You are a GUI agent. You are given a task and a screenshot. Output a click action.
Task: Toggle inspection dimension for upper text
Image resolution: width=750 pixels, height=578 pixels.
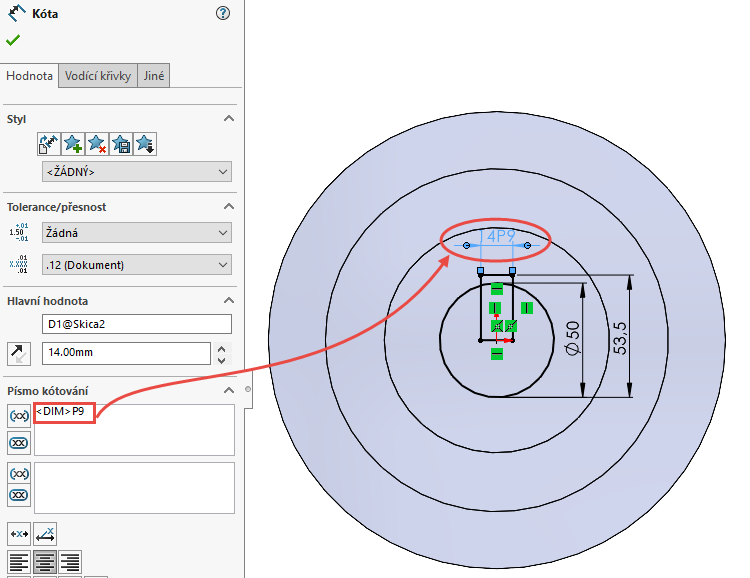(x=19, y=443)
